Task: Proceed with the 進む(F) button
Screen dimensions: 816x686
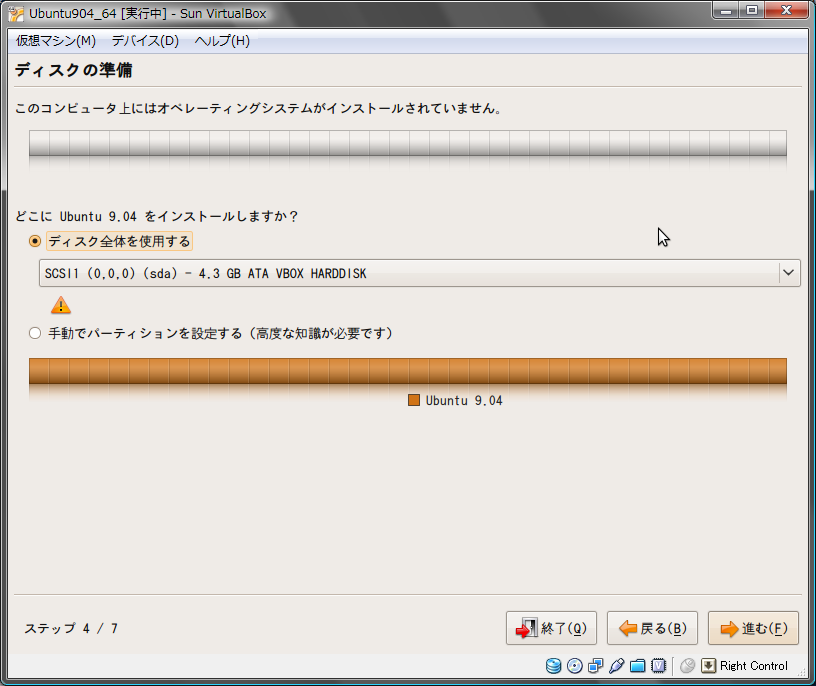Action: click(x=753, y=628)
